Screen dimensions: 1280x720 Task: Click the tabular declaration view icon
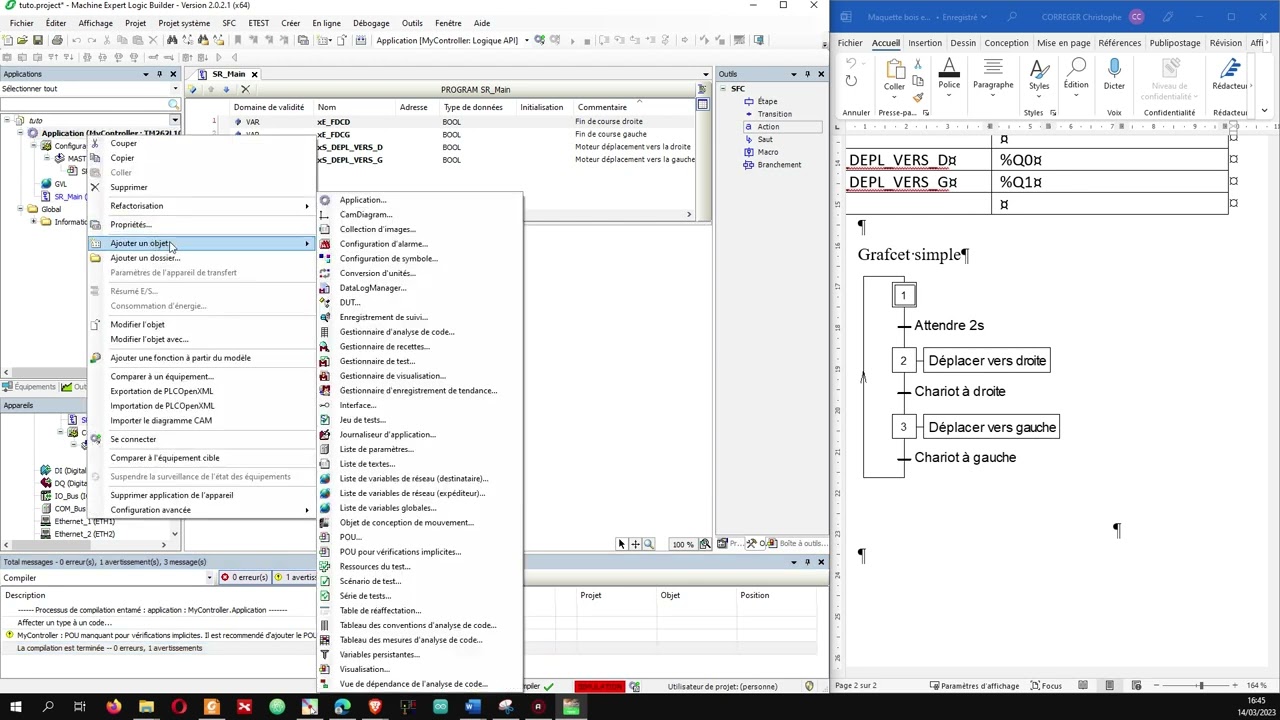(x=703, y=104)
